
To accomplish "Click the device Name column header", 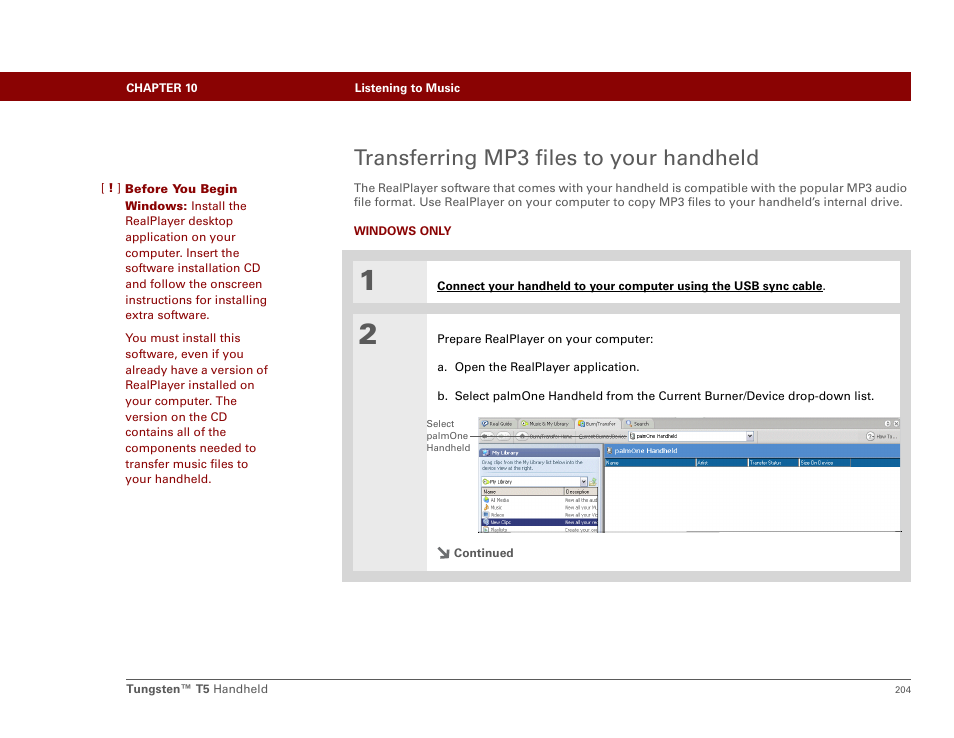I will 650,463.
